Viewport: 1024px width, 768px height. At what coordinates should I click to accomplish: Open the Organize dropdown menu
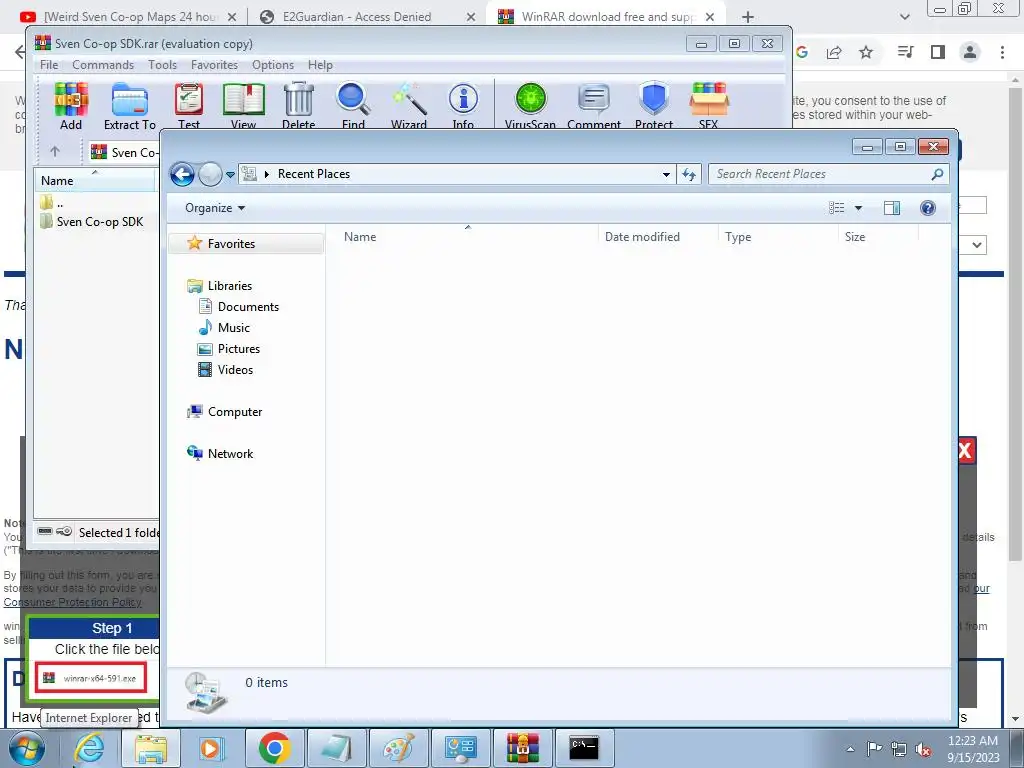[215, 208]
